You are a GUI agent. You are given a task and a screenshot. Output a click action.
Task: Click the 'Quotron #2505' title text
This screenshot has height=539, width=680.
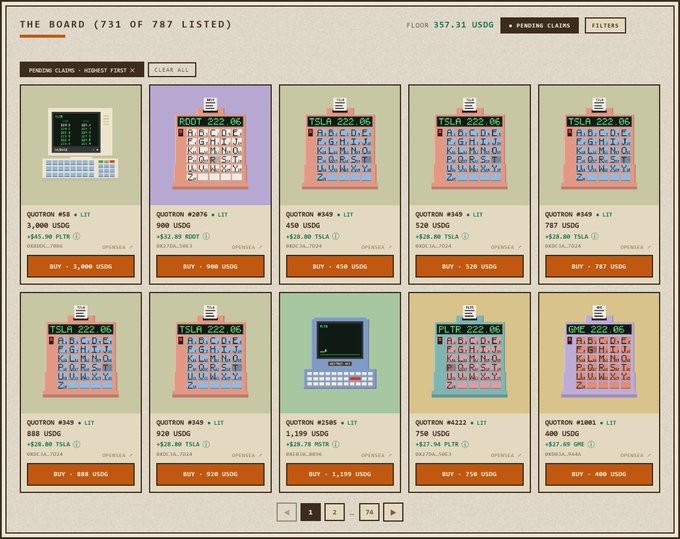click(311, 422)
